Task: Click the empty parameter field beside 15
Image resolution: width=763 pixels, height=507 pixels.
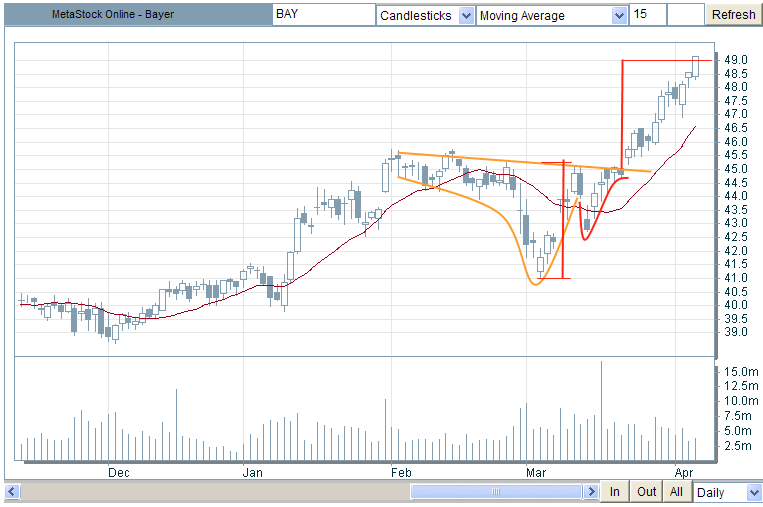Action: tap(686, 15)
